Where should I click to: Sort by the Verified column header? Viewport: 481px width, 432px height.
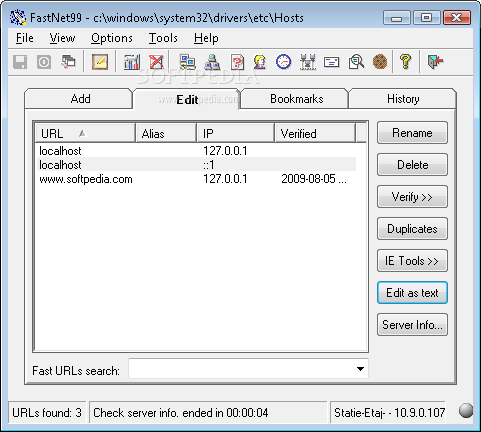[315, 133]
